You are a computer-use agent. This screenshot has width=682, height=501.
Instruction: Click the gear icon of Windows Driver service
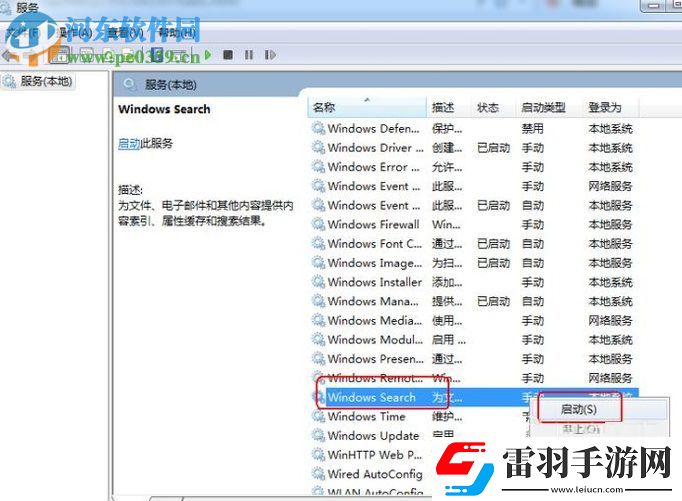[x=319, y=147]
